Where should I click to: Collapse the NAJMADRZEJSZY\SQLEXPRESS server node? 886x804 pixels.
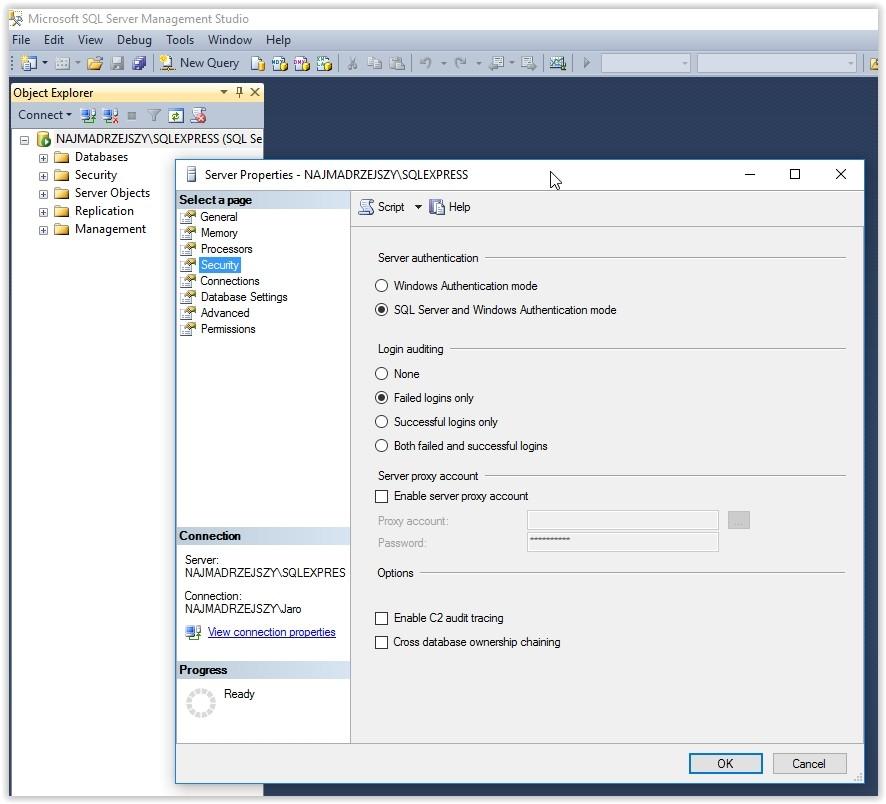tap(24, 140)
